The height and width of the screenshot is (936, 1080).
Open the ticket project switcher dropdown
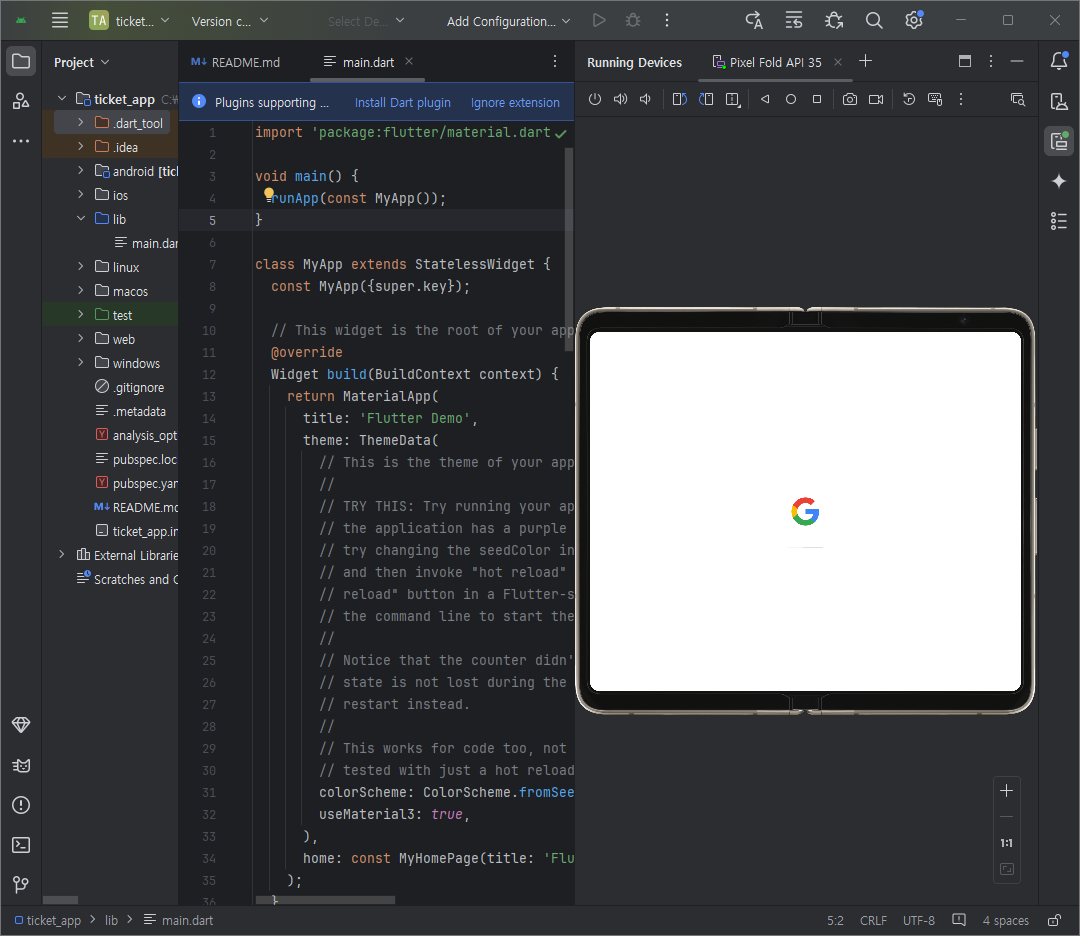tap(129, 21)
